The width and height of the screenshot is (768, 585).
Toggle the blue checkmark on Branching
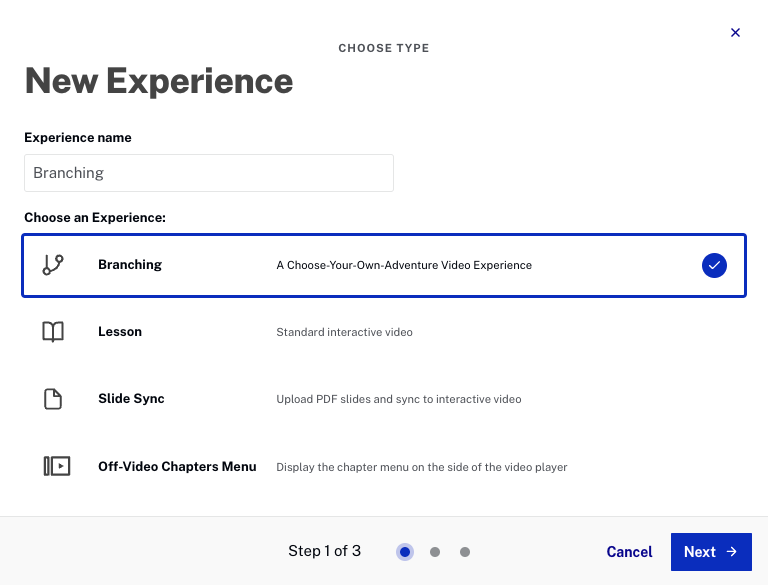(x=714, y=265)
